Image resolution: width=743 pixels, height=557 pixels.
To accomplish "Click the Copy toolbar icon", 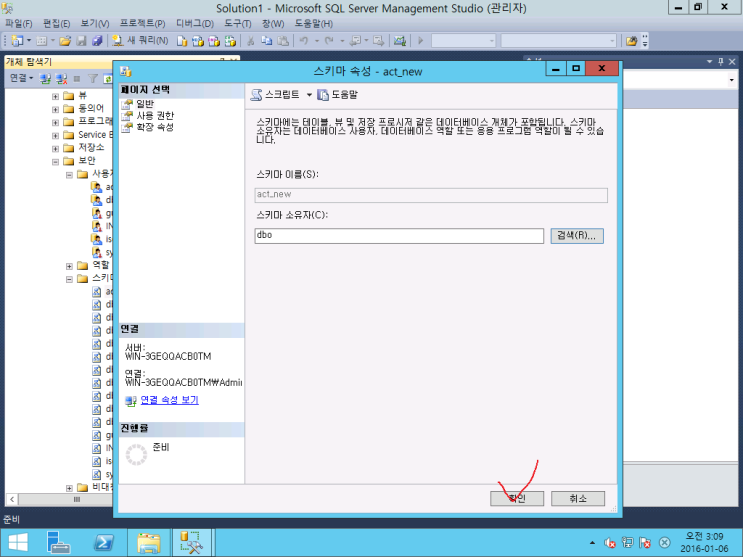I will (267, 41).
